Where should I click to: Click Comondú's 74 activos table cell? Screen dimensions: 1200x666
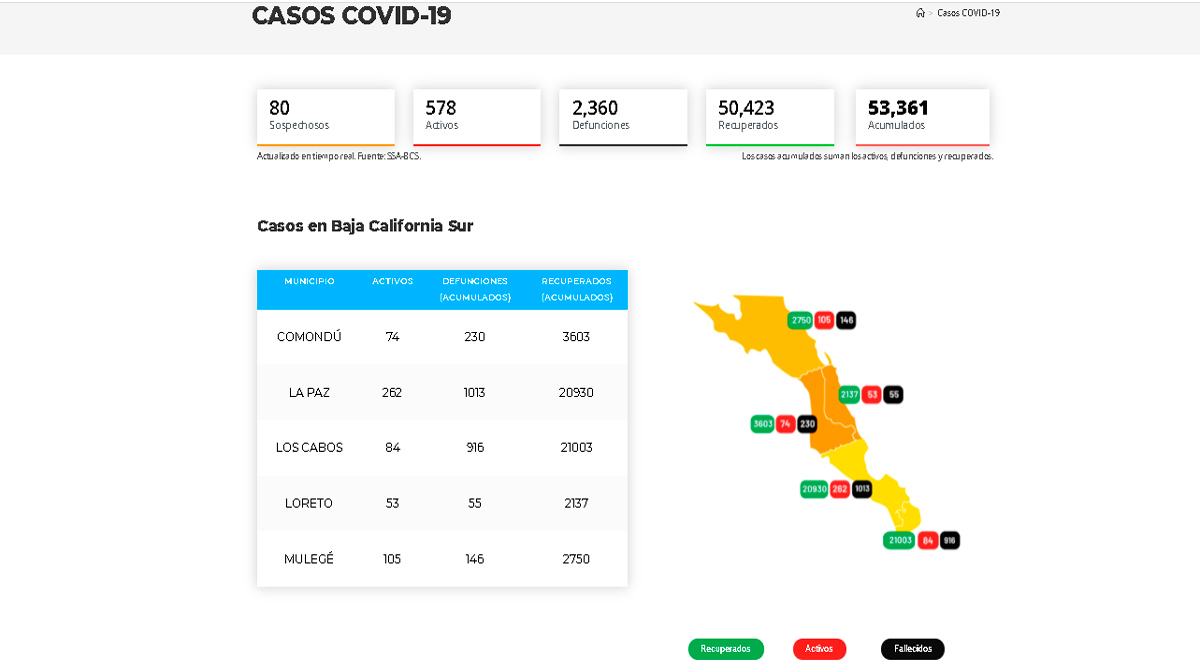click(x=392, y=337)
